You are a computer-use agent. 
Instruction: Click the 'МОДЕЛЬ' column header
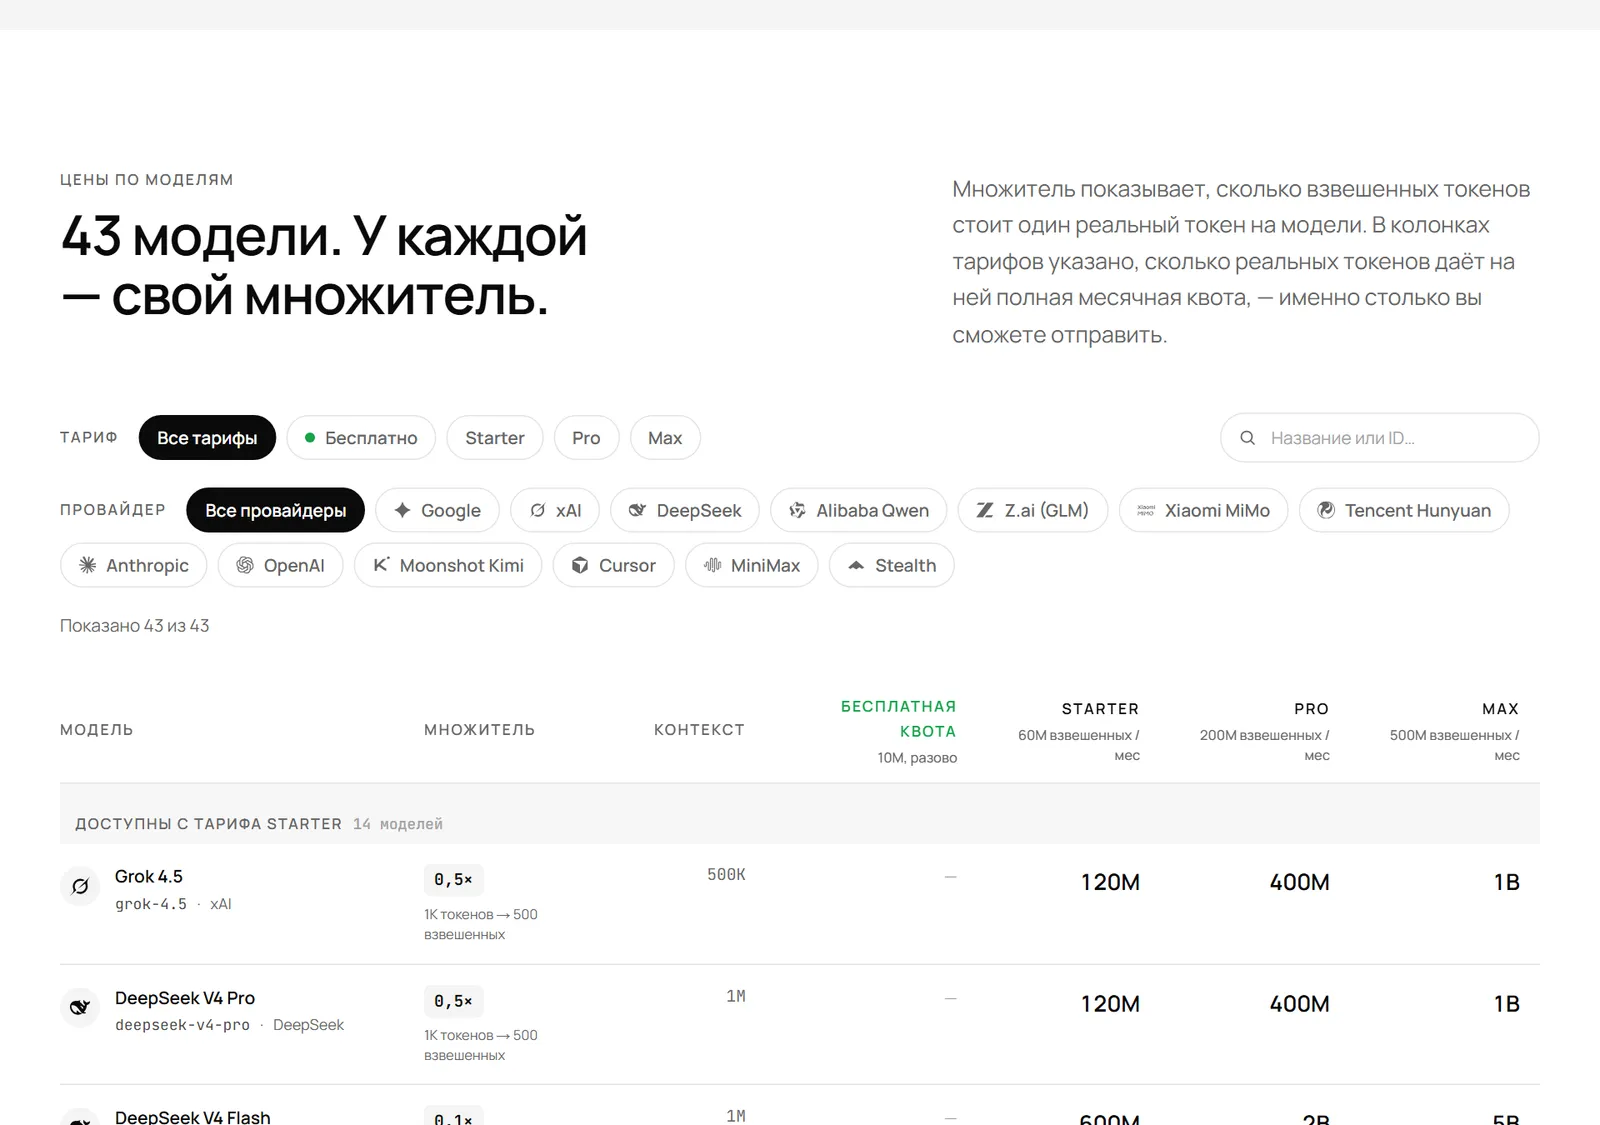[x=97, y=730]
